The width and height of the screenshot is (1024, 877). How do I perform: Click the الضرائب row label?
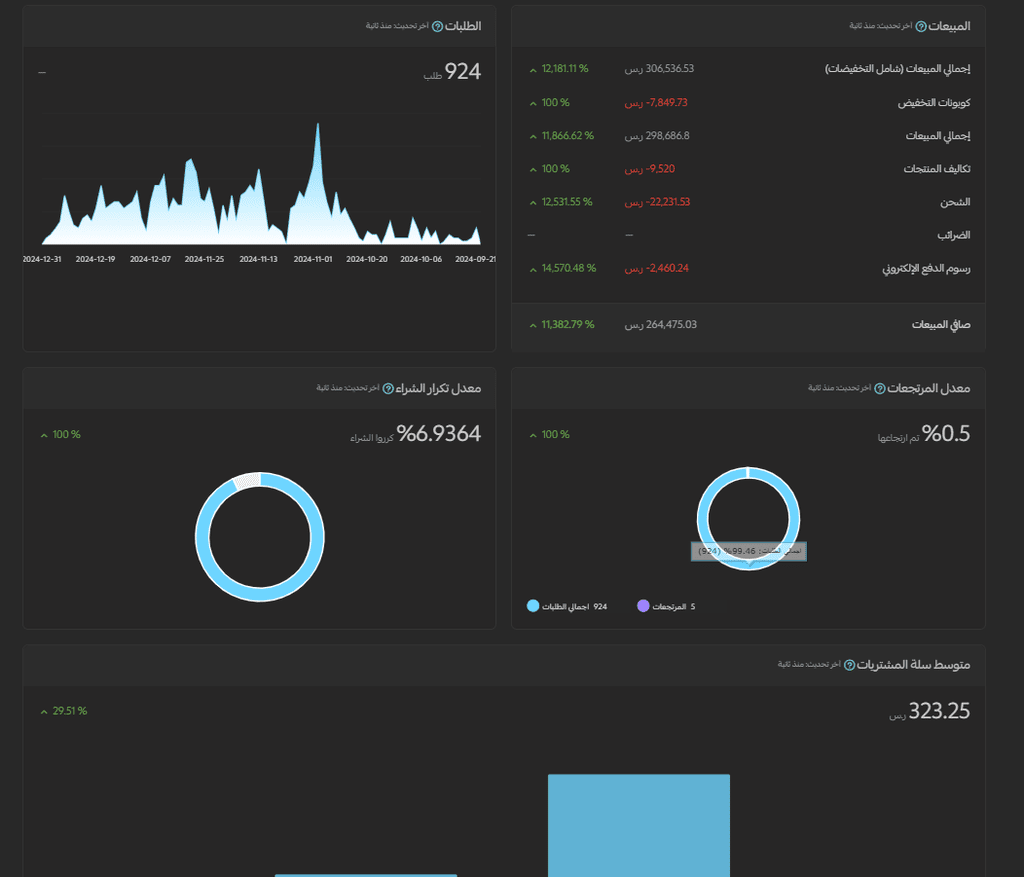point(954,235)
